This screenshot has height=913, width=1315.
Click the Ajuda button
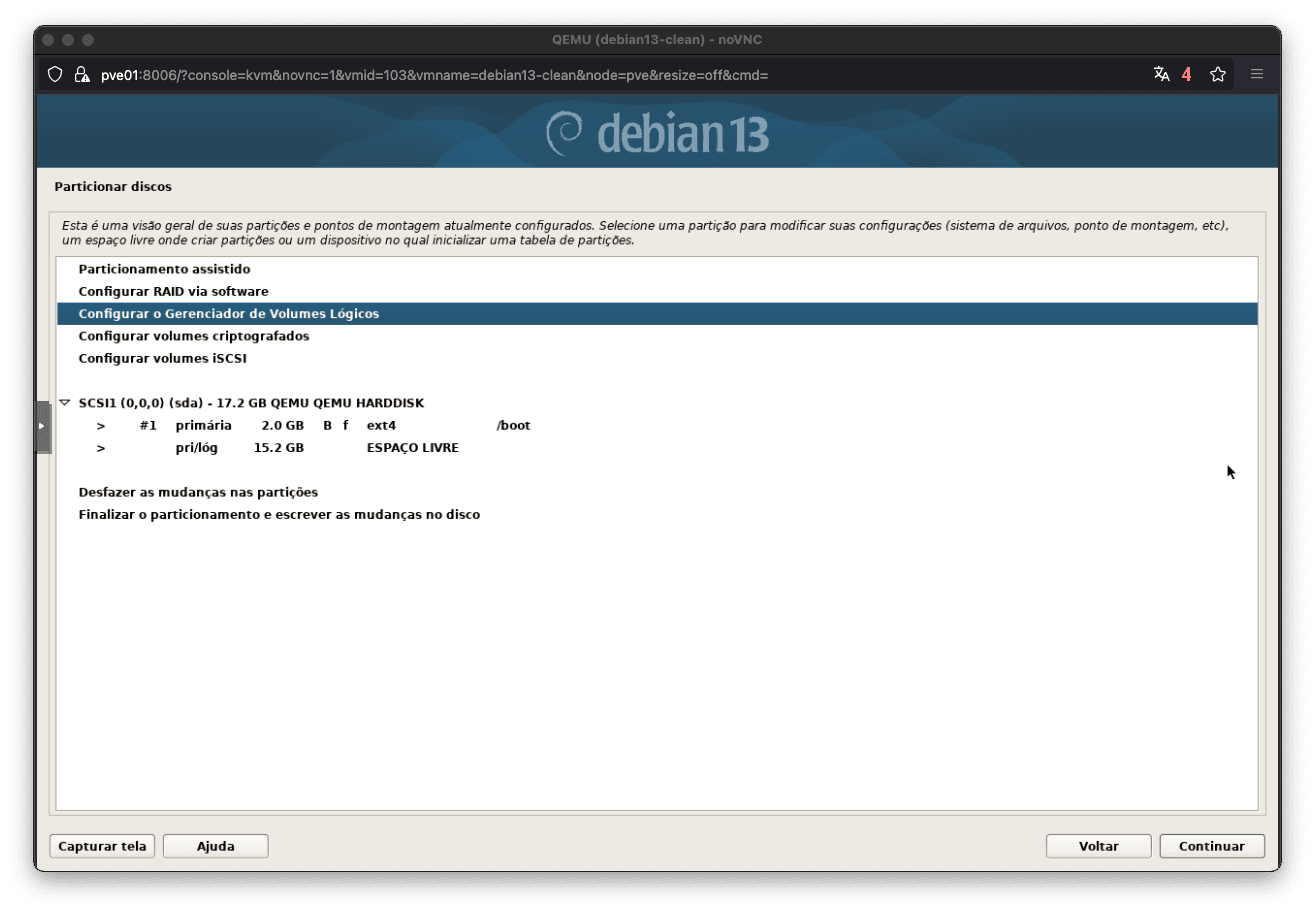click(216, 846)
